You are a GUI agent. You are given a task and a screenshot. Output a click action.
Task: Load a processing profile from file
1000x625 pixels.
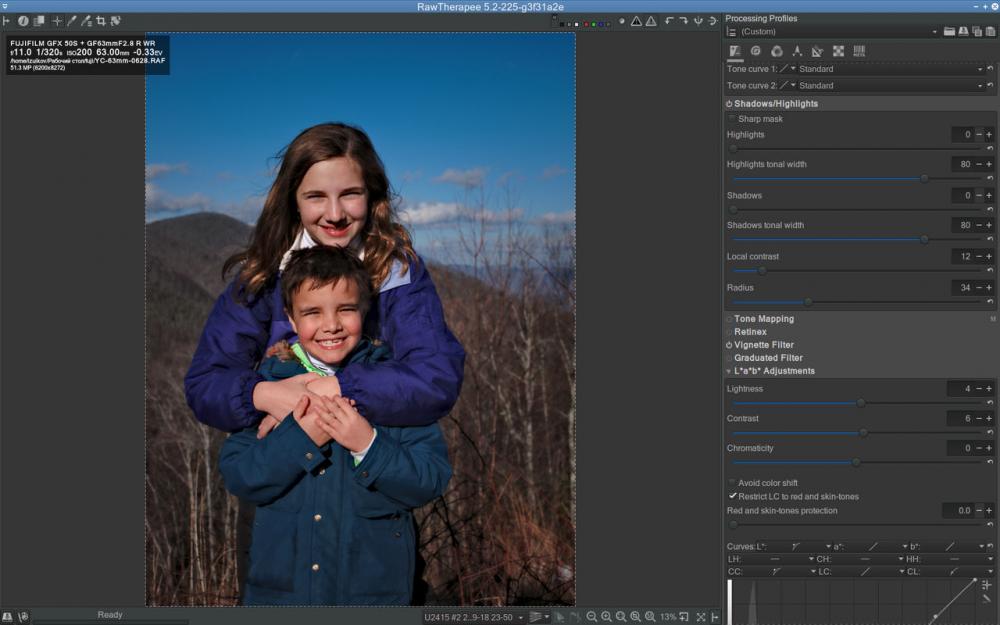pos(949,31)
